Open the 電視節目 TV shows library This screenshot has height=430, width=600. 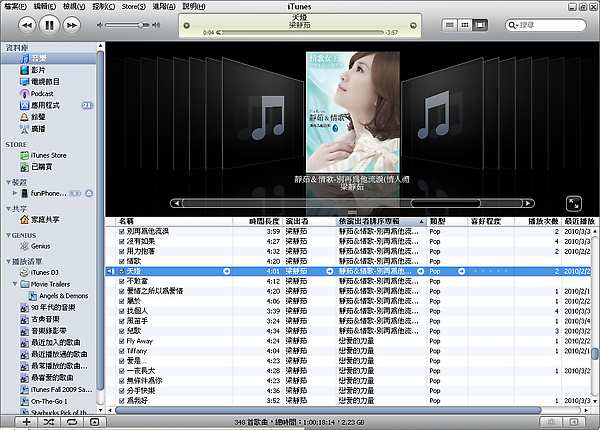tap(45, 81)
